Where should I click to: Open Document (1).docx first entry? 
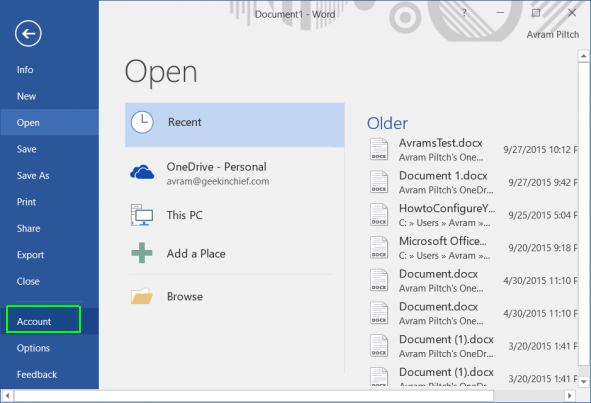(x=472, y=346)
